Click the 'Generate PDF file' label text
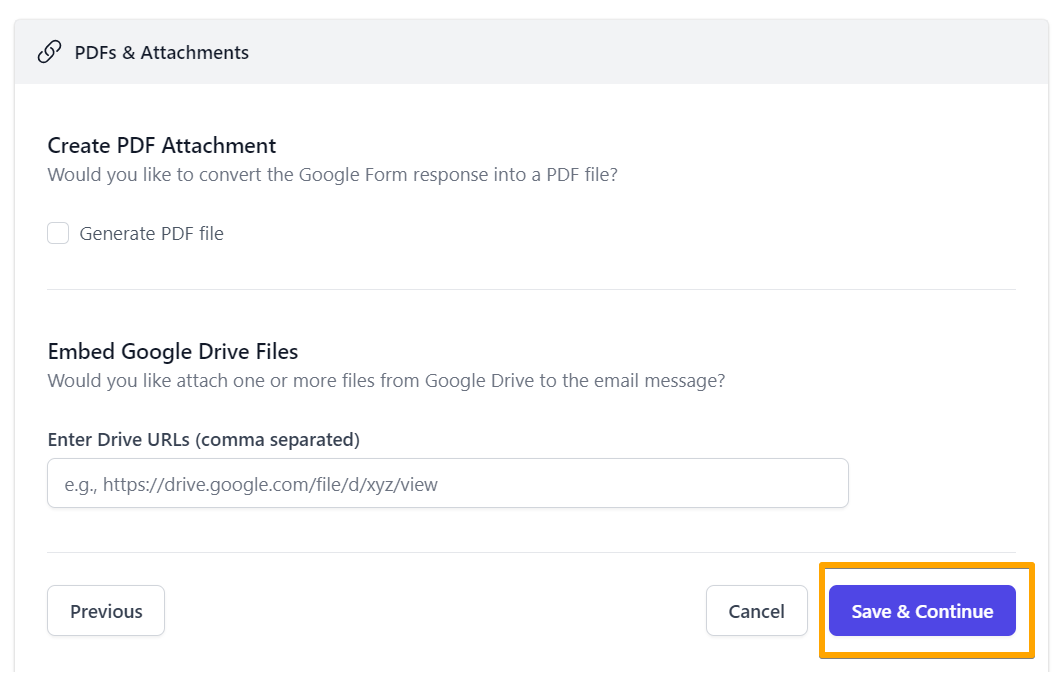This screenshot has height=673, width=1057. pos(151,234)
